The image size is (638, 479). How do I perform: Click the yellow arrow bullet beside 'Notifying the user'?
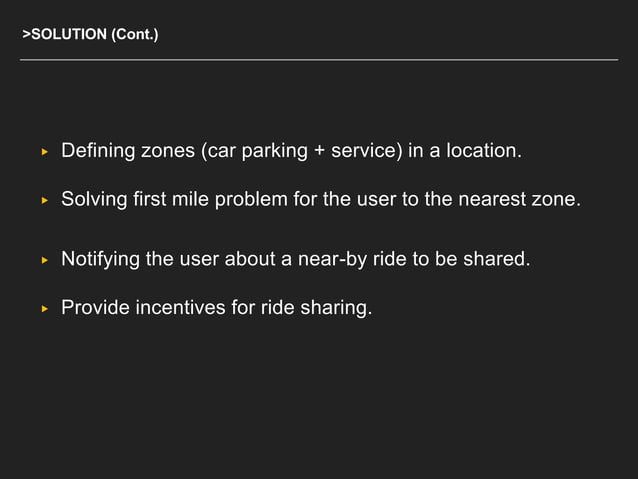(x=45, y=260)
